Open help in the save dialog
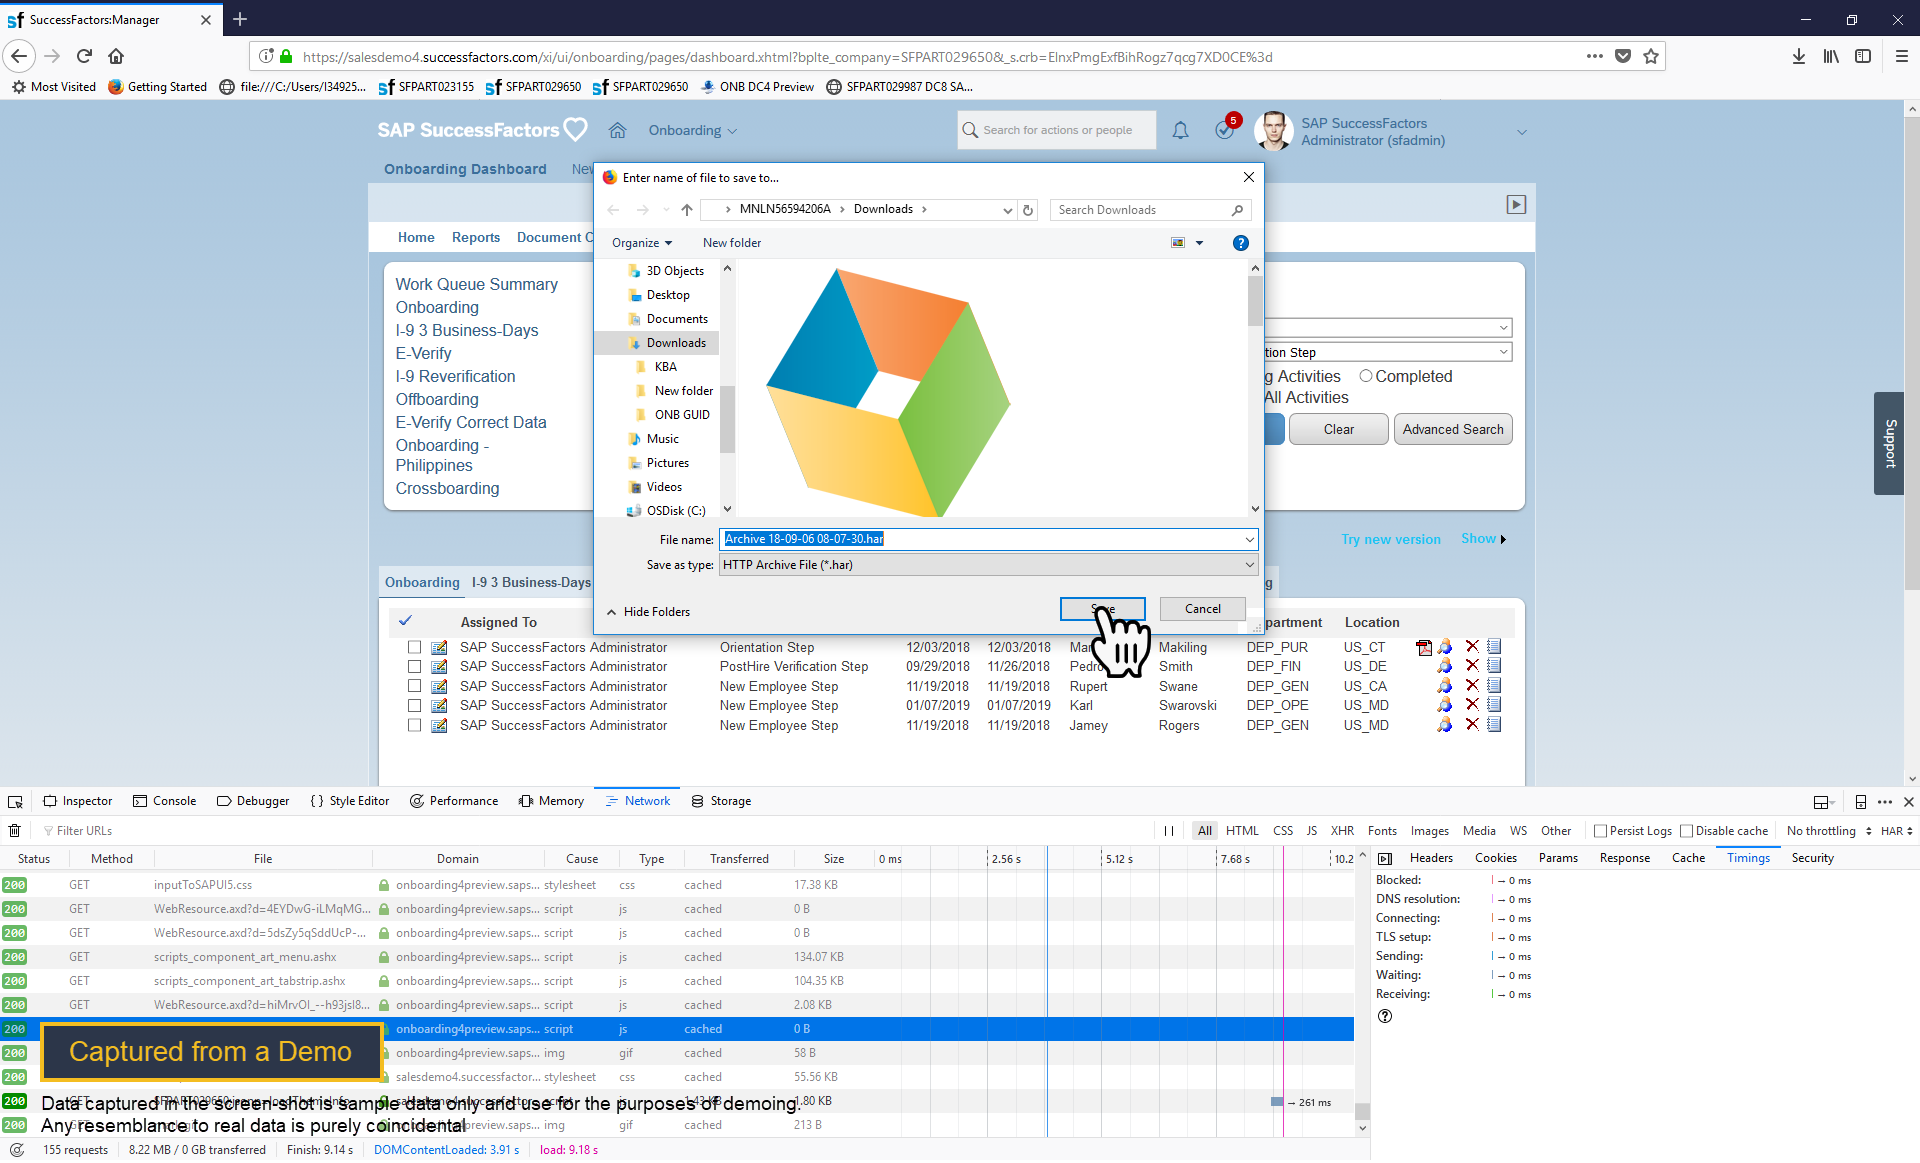The height and width of the screenshot is (1163, 1920). pos(1241,243)
